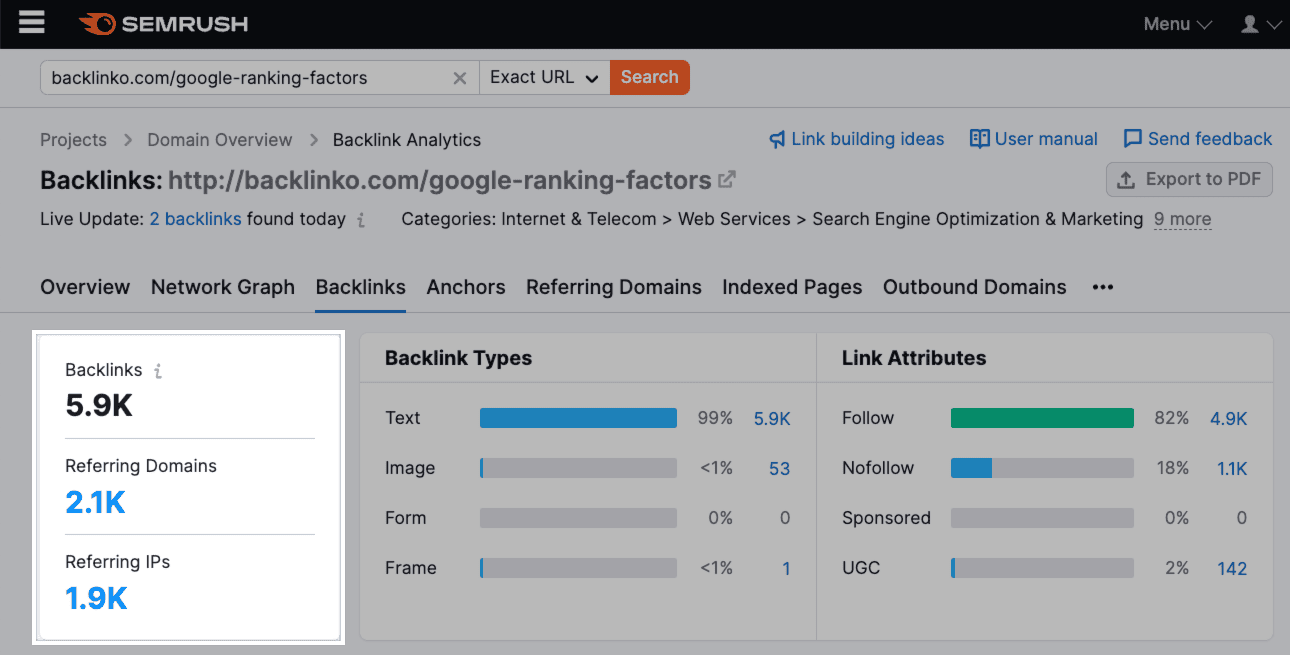The image size is (1290, 655).
Task: Click the Nofollow links 1.1K count
Action: pos(1232,469)
